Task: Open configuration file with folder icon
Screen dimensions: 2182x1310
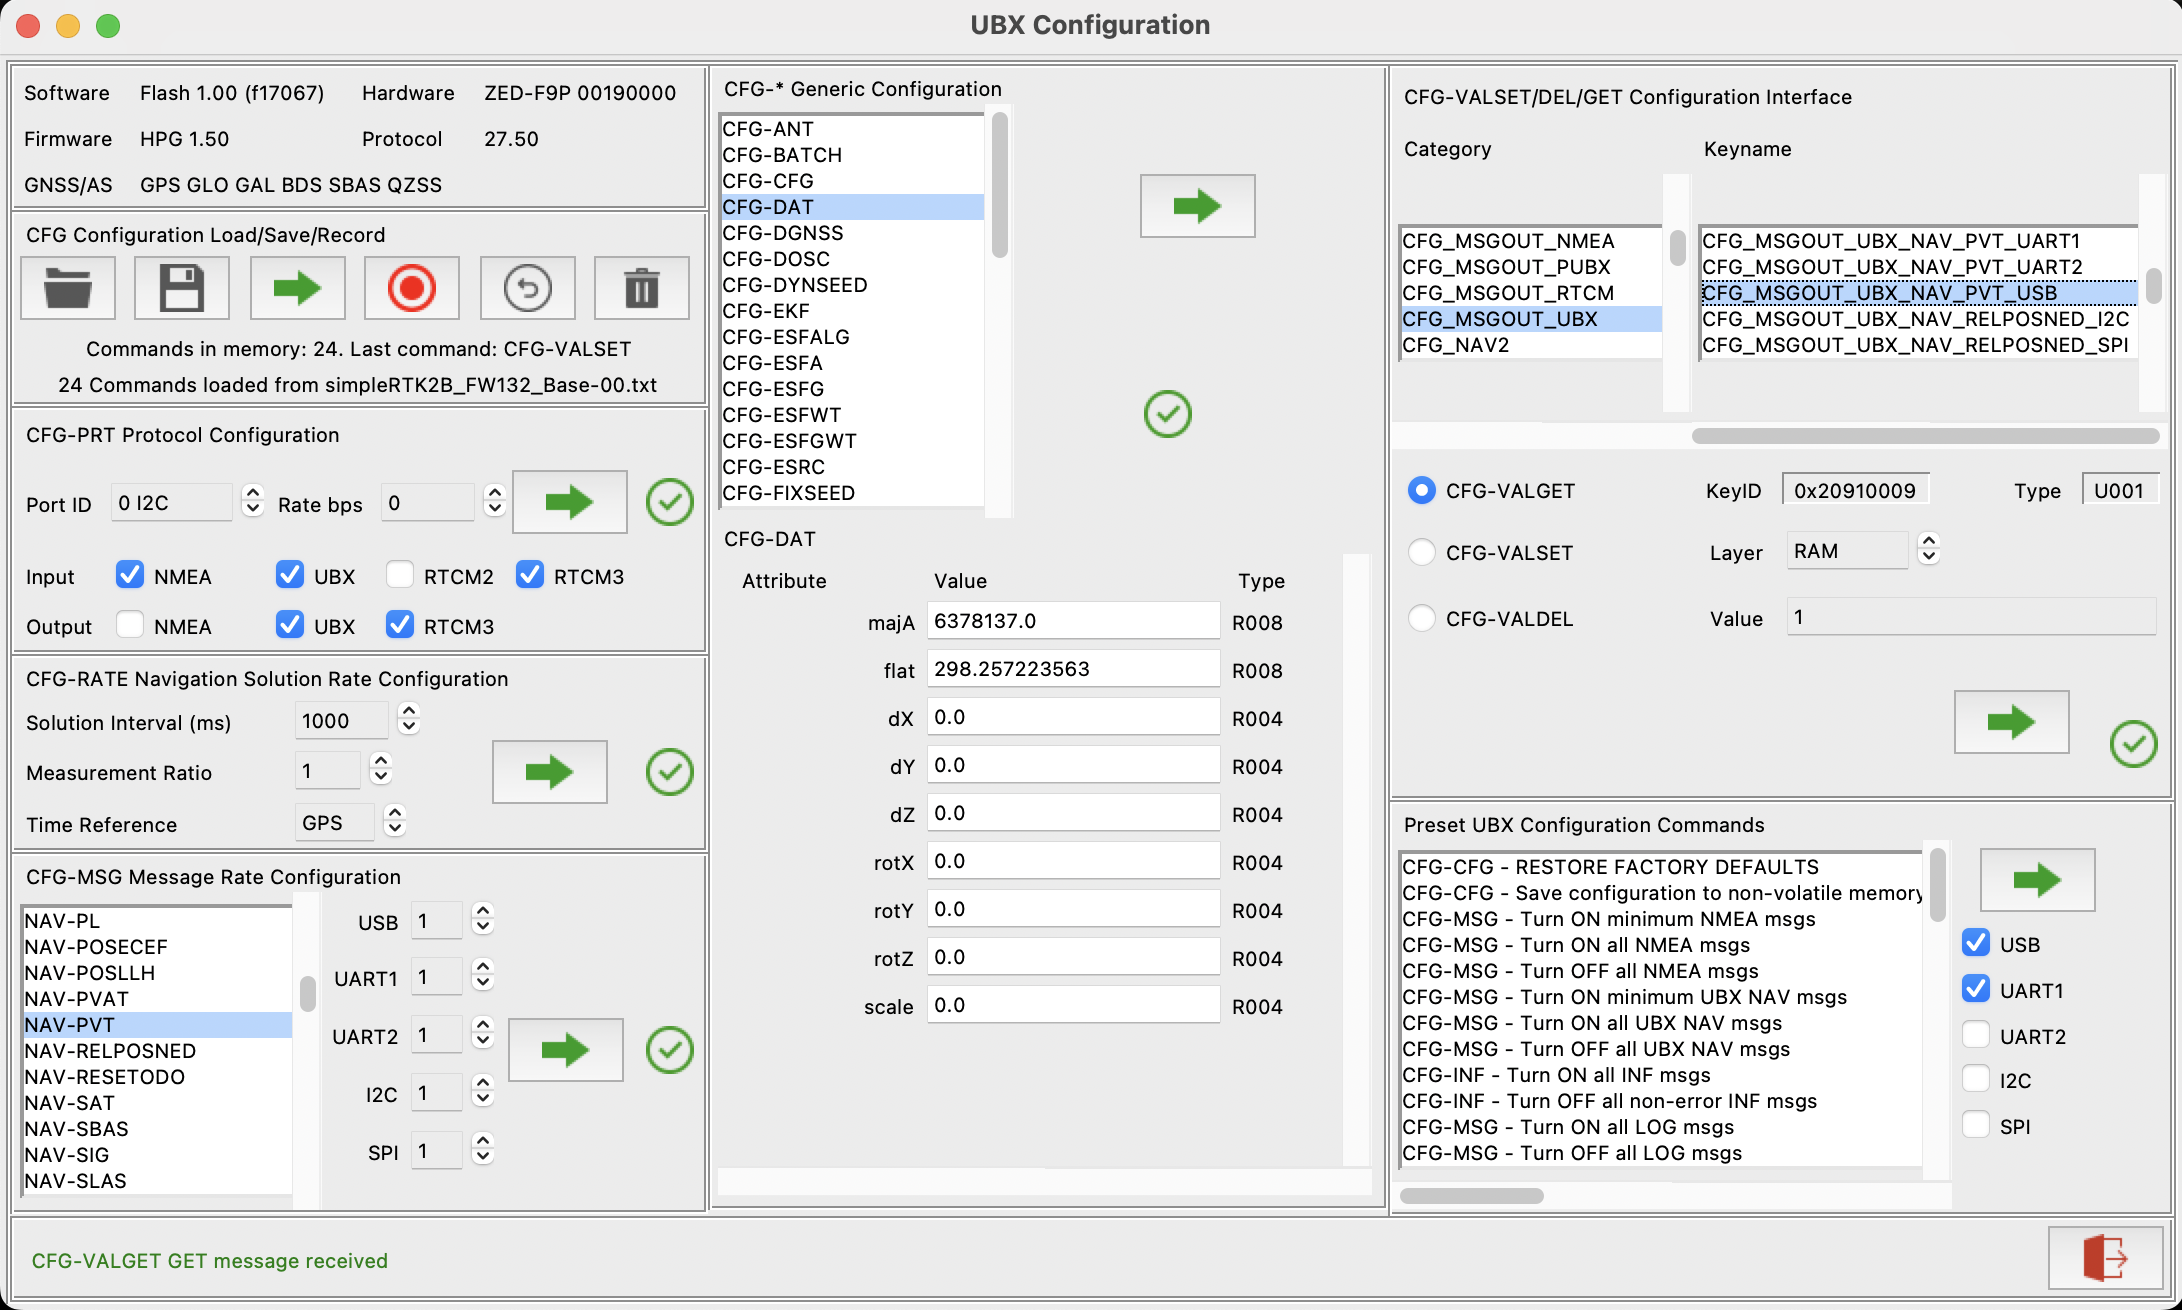Action: click(68, 288)
